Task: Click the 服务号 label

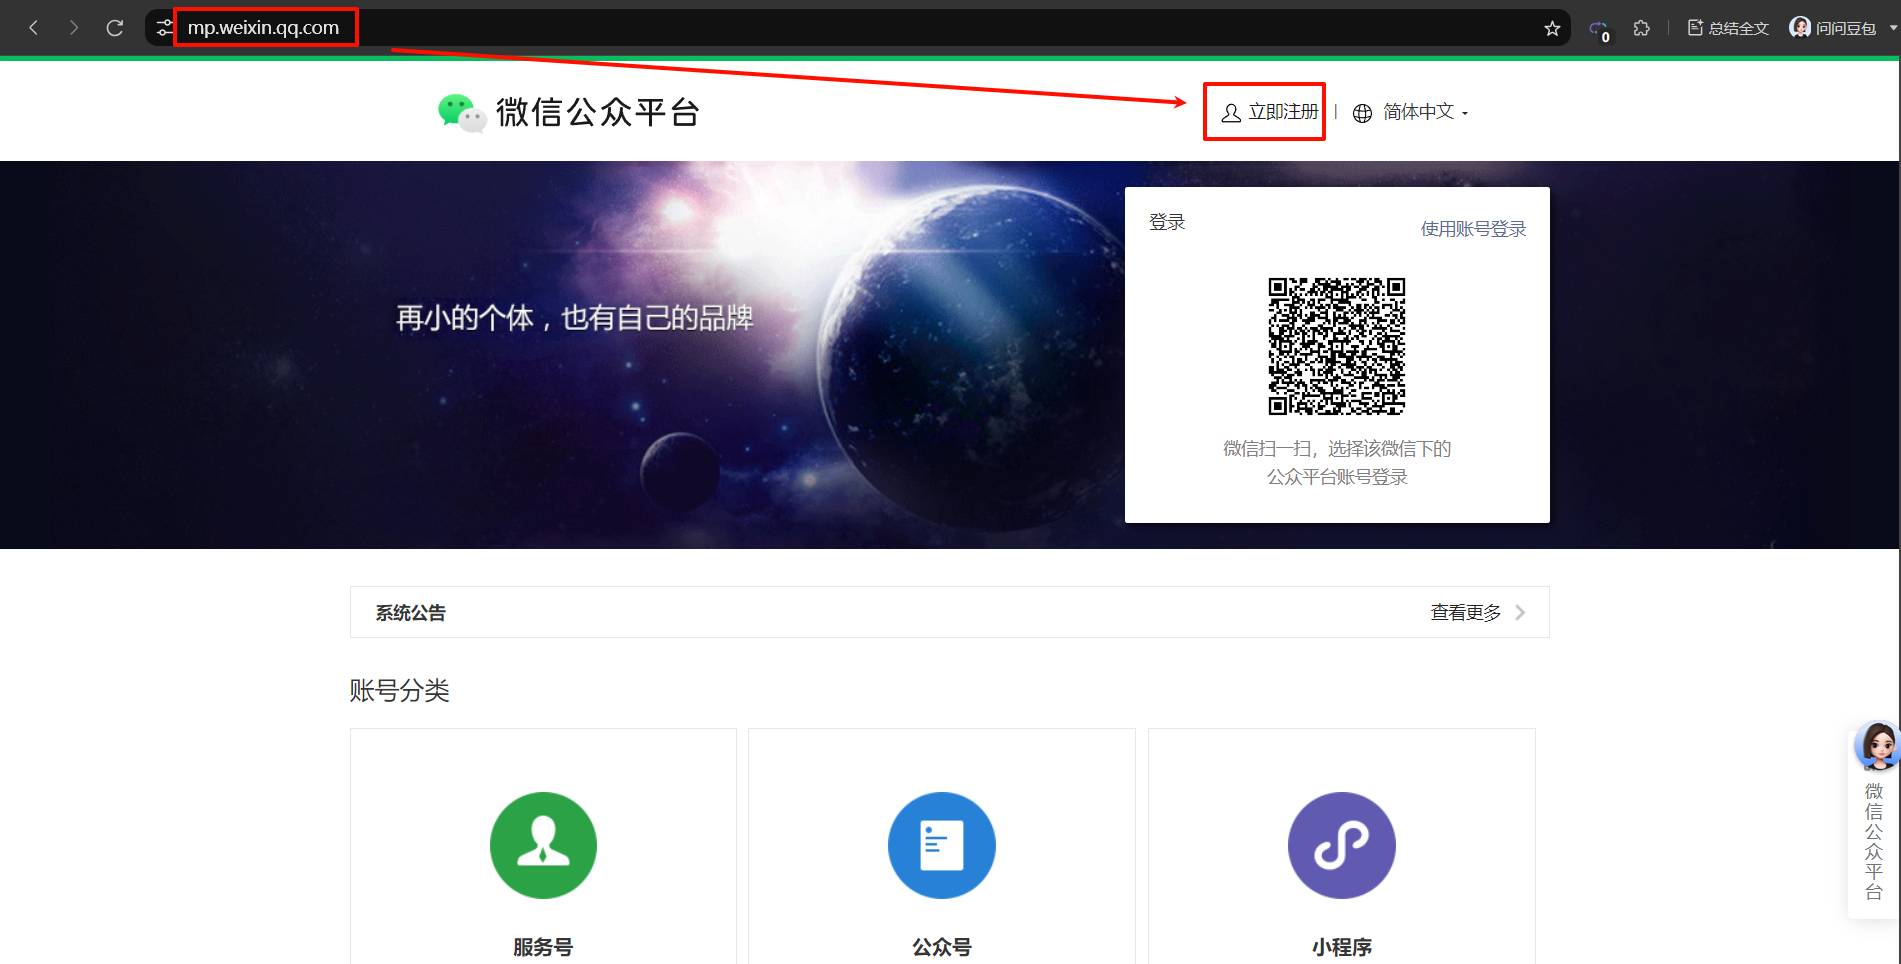Action: tap(543, 947)
